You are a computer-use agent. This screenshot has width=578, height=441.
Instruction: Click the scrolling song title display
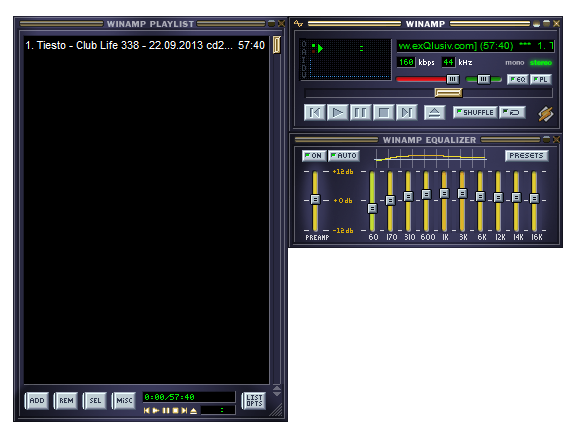click(476, 46)
